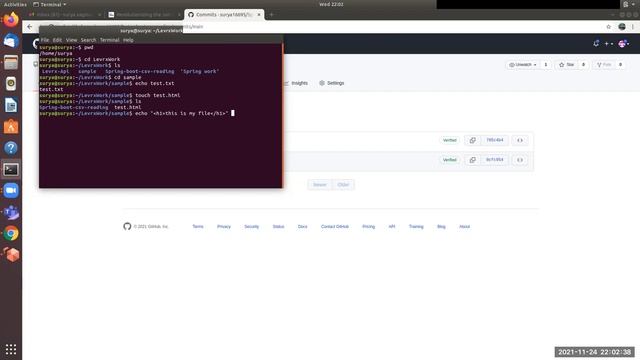This screenshot has width=640, height=360.
Task: Browse repository at commit 795c4b4
Action: 520,140
